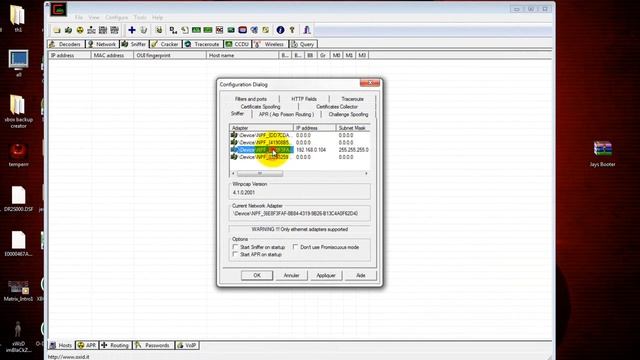Viewport: 640px width, 360px height.
Task: Switch to bottom Passwords tab
Action: pyautogui.click(x=153, y=345)
